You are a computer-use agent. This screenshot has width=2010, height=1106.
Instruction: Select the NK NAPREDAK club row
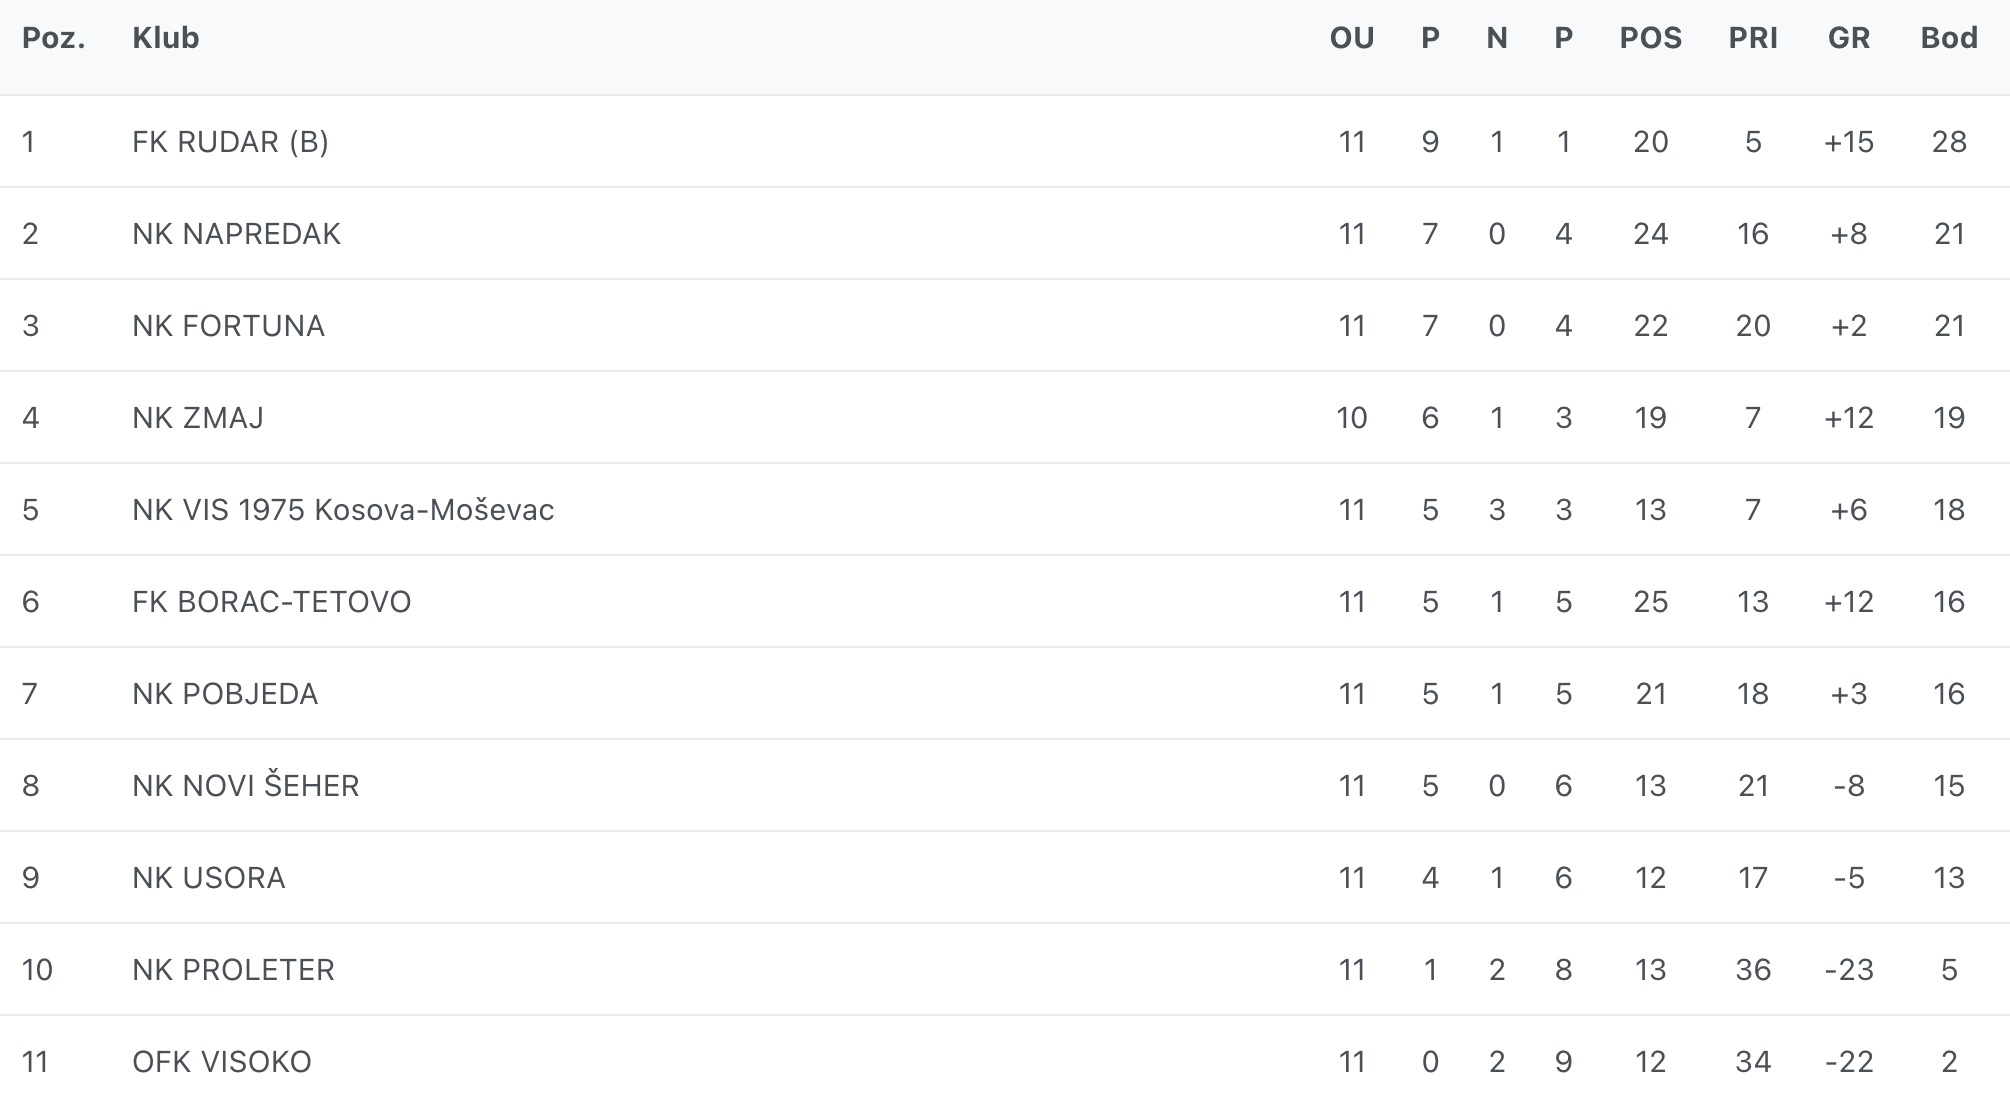click(236, 234)
